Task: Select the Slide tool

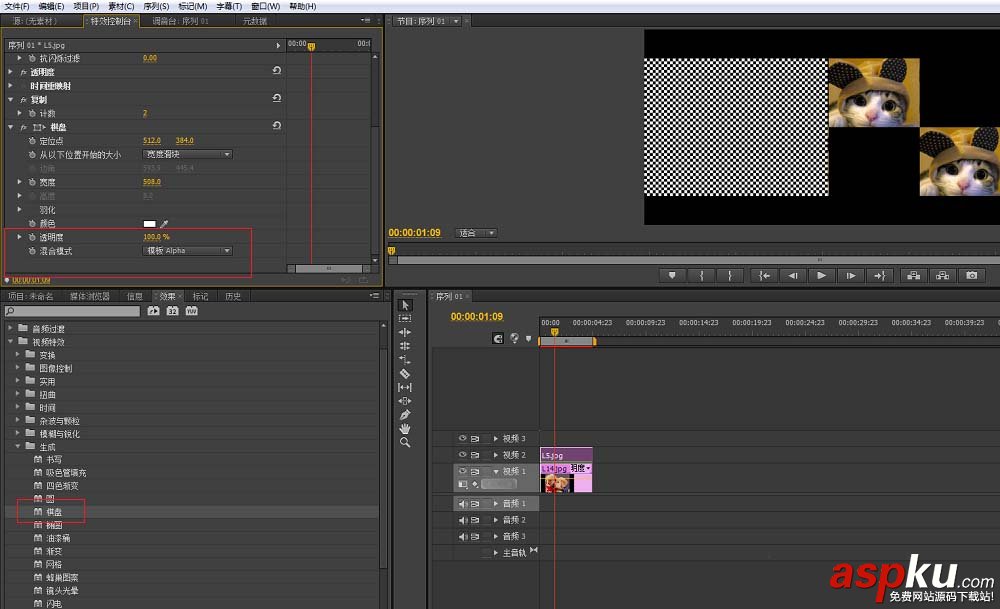Action: tap(405, 401)
